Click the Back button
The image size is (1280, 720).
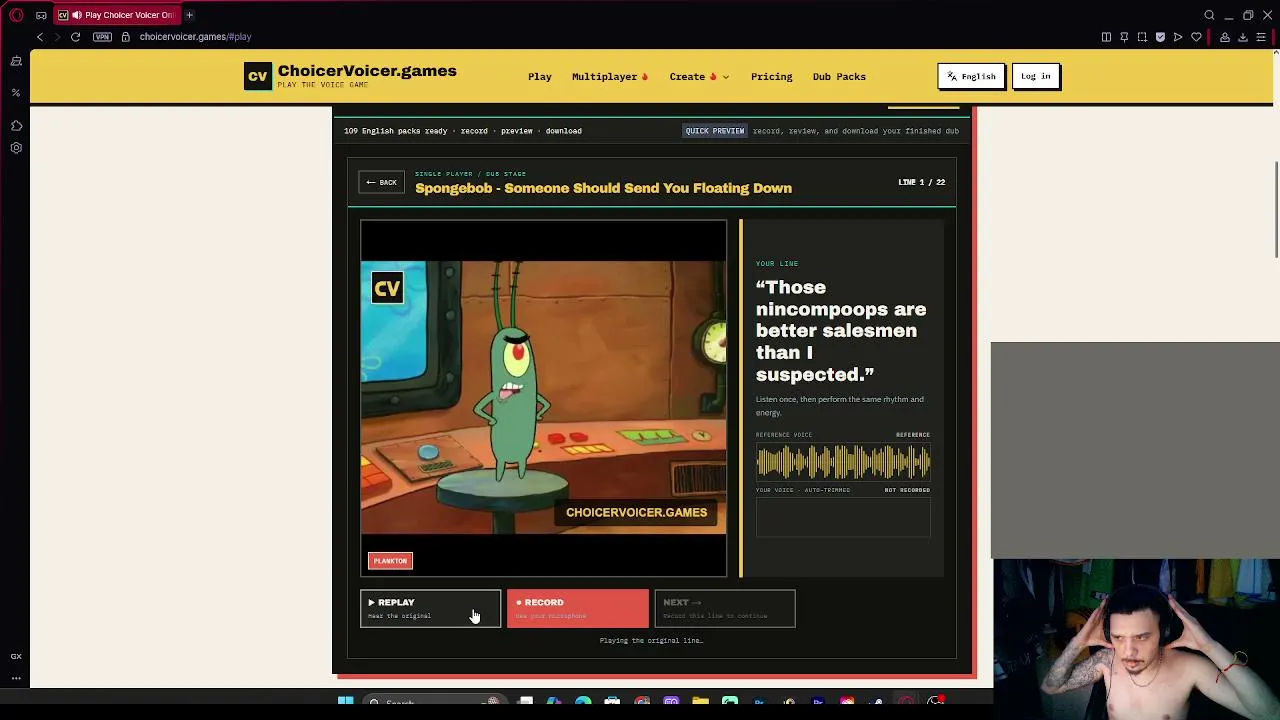point(382,182)
